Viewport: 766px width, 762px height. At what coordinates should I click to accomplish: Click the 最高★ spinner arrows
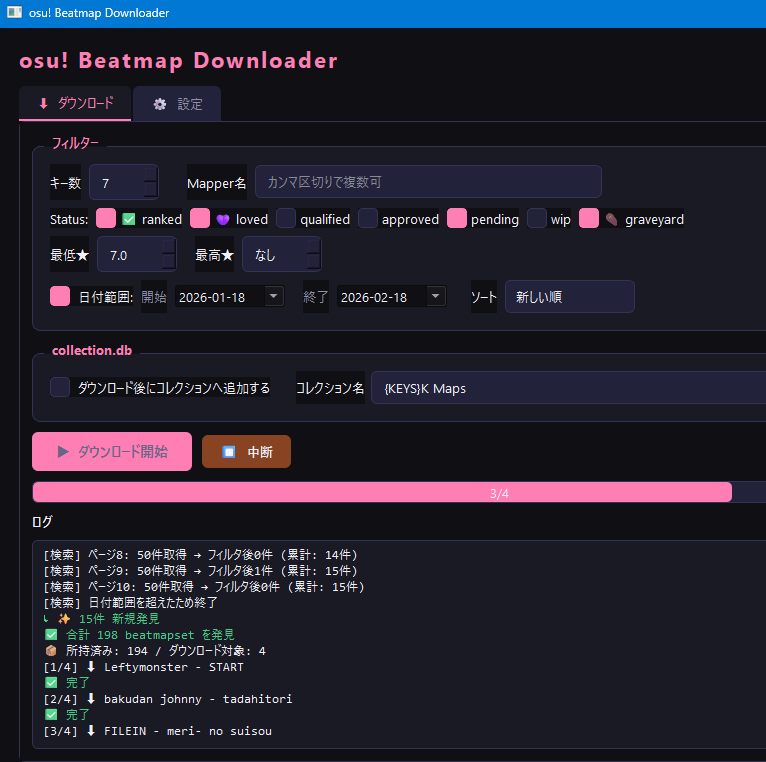(x=314, y=254)
